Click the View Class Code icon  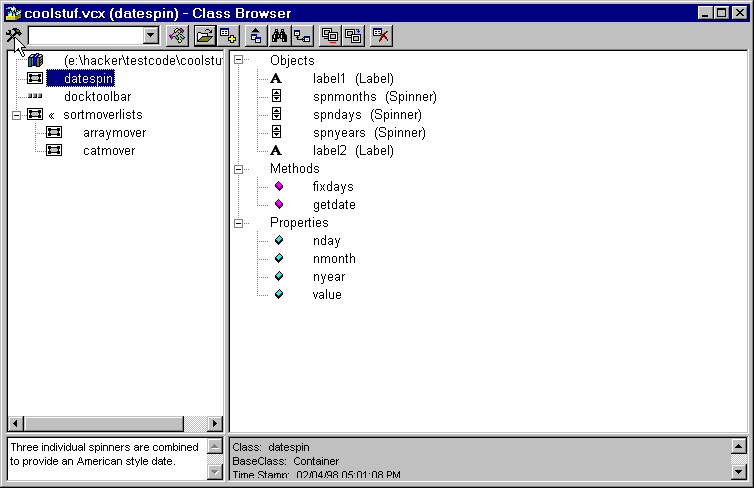coord(177,36)
